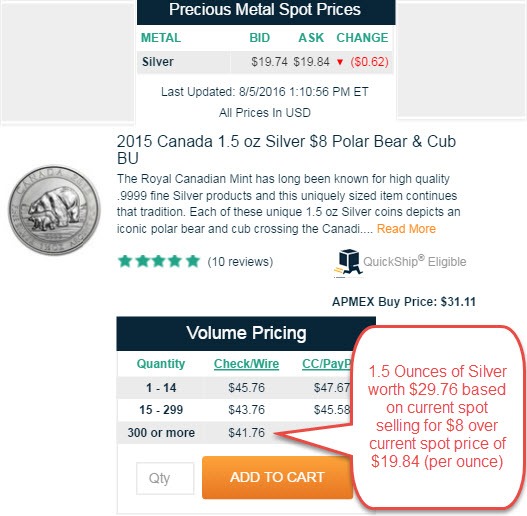
Task: Select the 1 - 14 quantity pricing row
Action: [234, 388]
